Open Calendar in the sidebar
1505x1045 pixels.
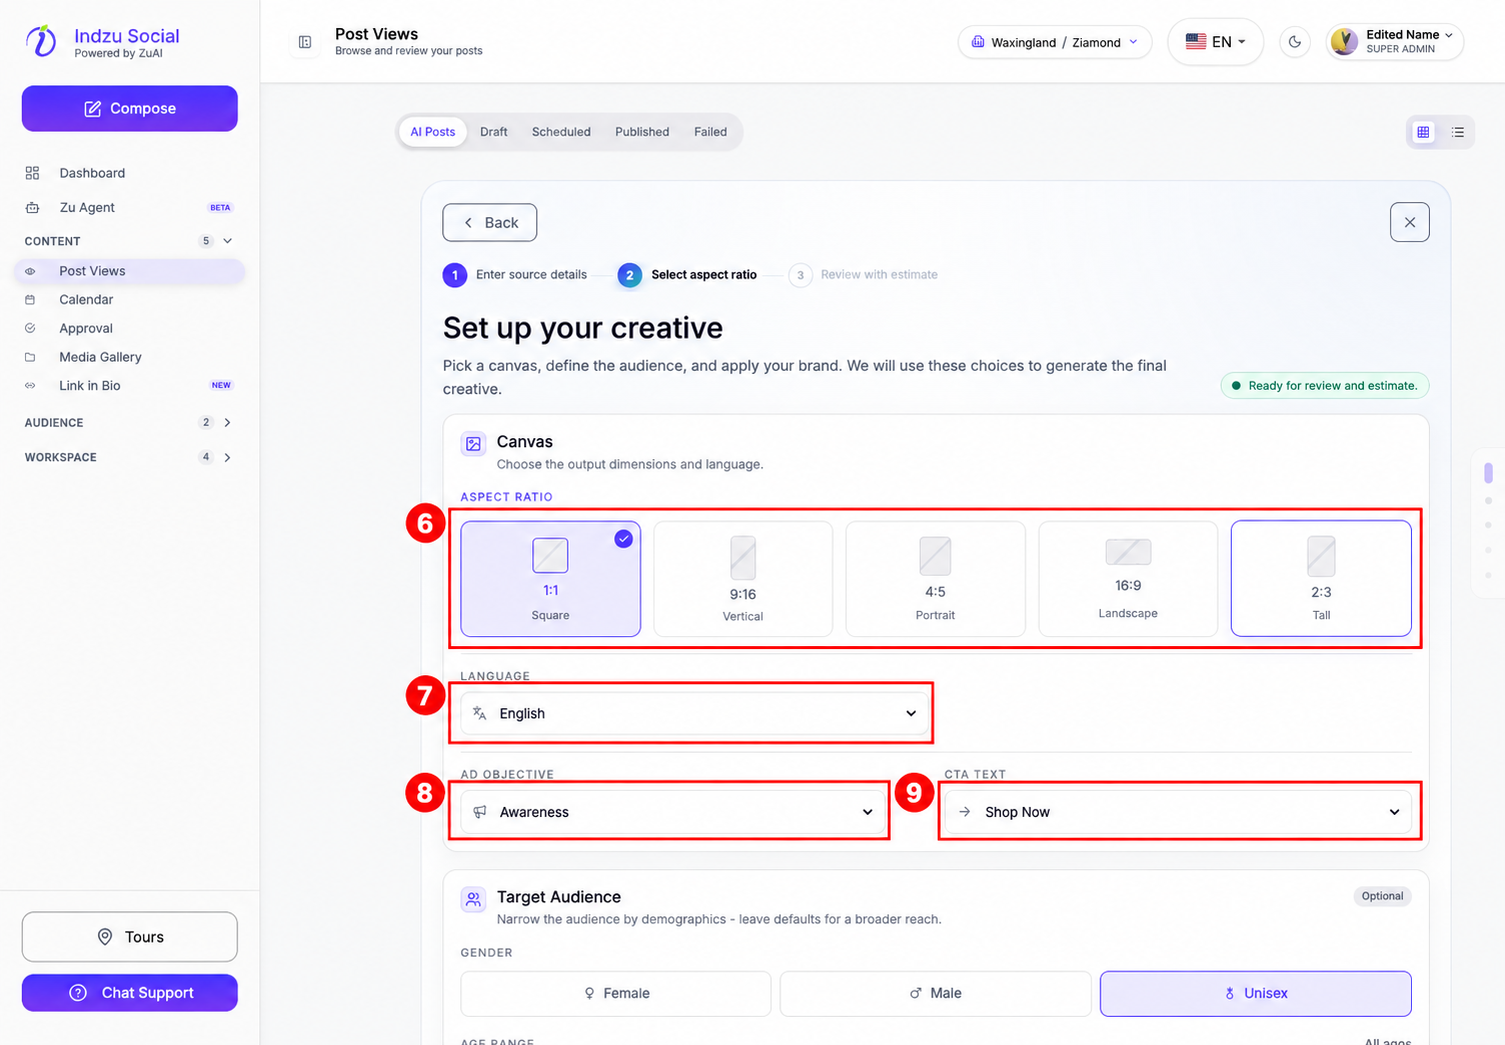point(129,299)
